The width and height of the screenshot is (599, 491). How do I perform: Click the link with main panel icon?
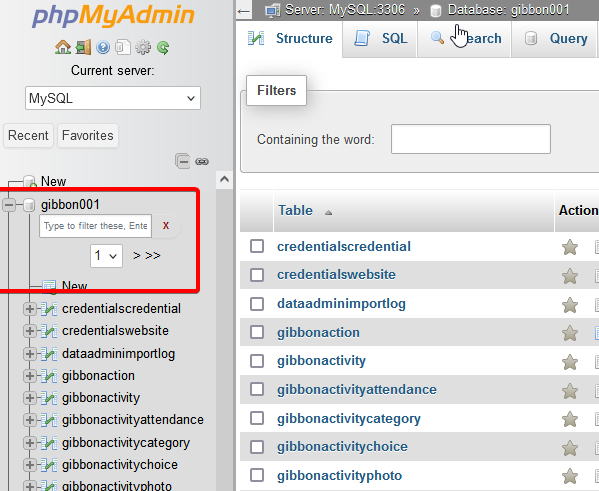[x=202, y=162]
